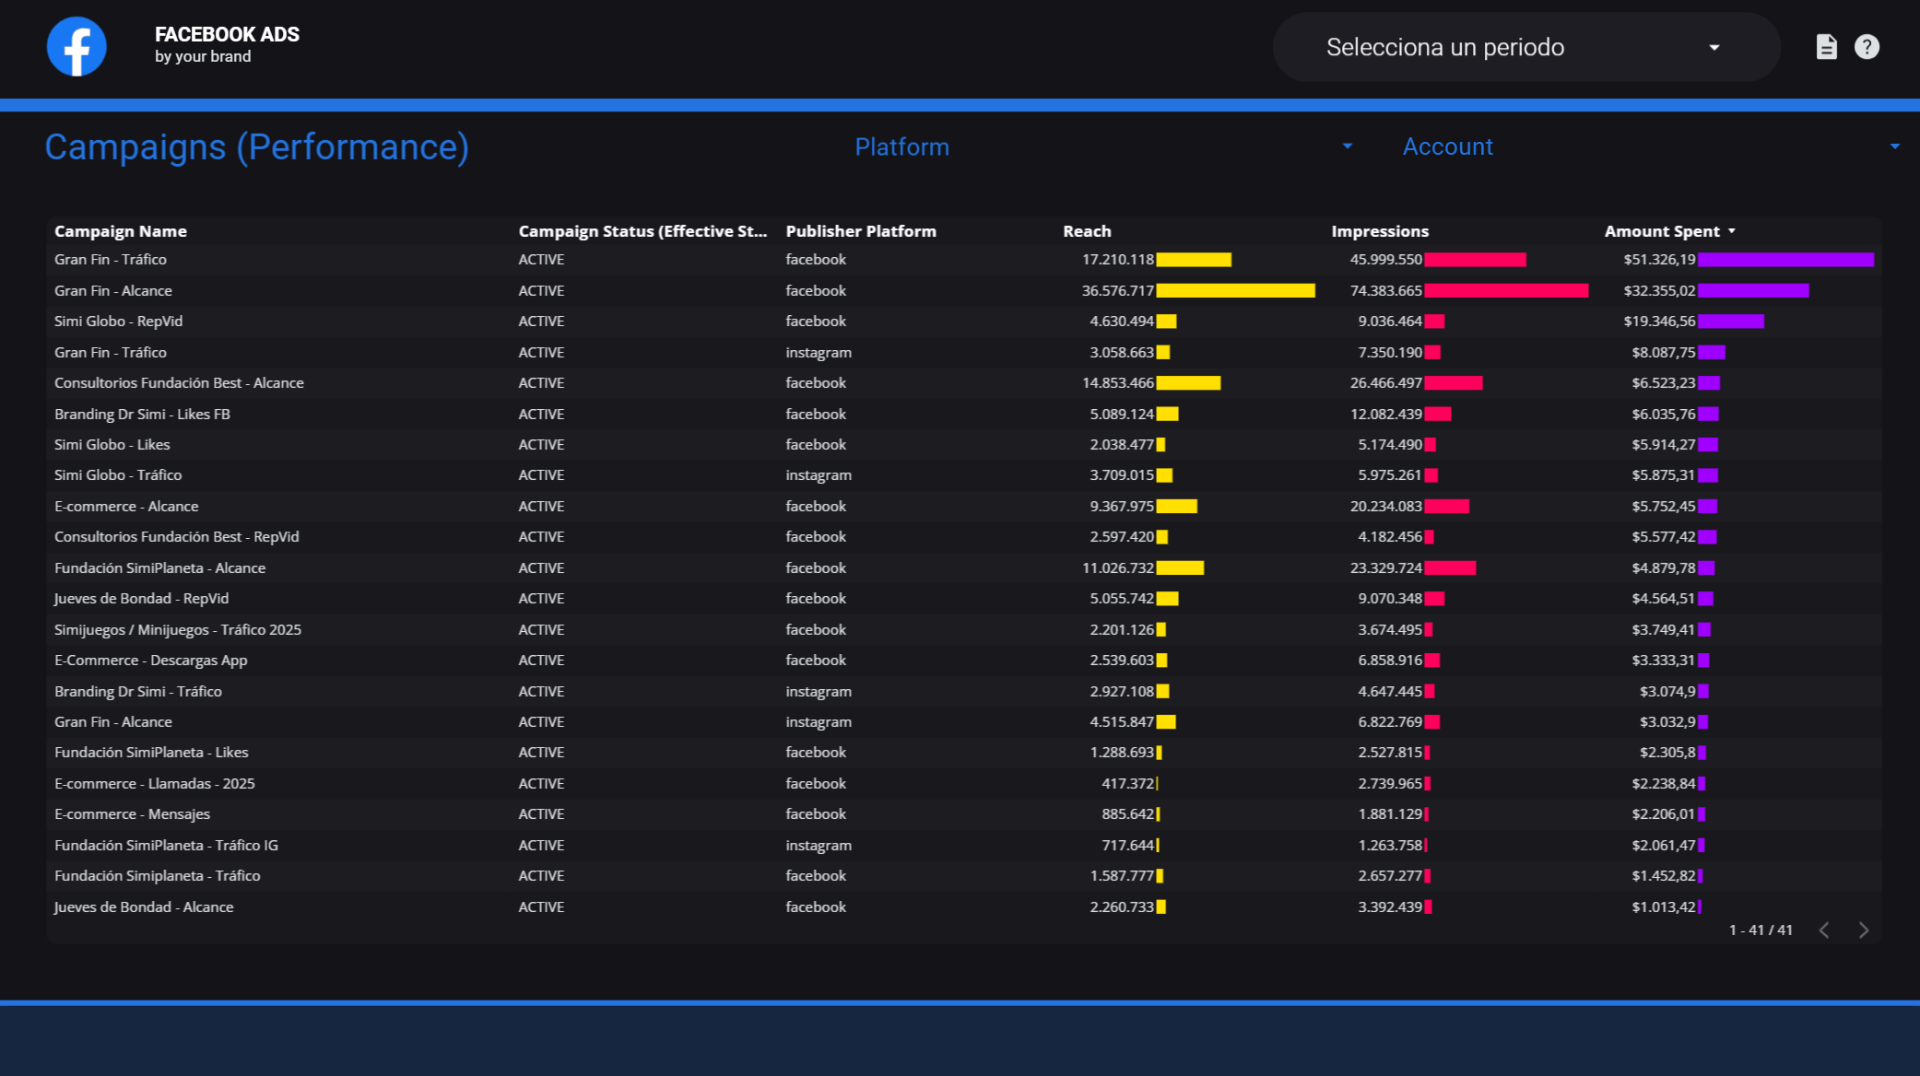Screen dimensions: 1920x1076
Task: Sort table by Campaign Name header
Action: pyautogui.click(x=120, y=231)
